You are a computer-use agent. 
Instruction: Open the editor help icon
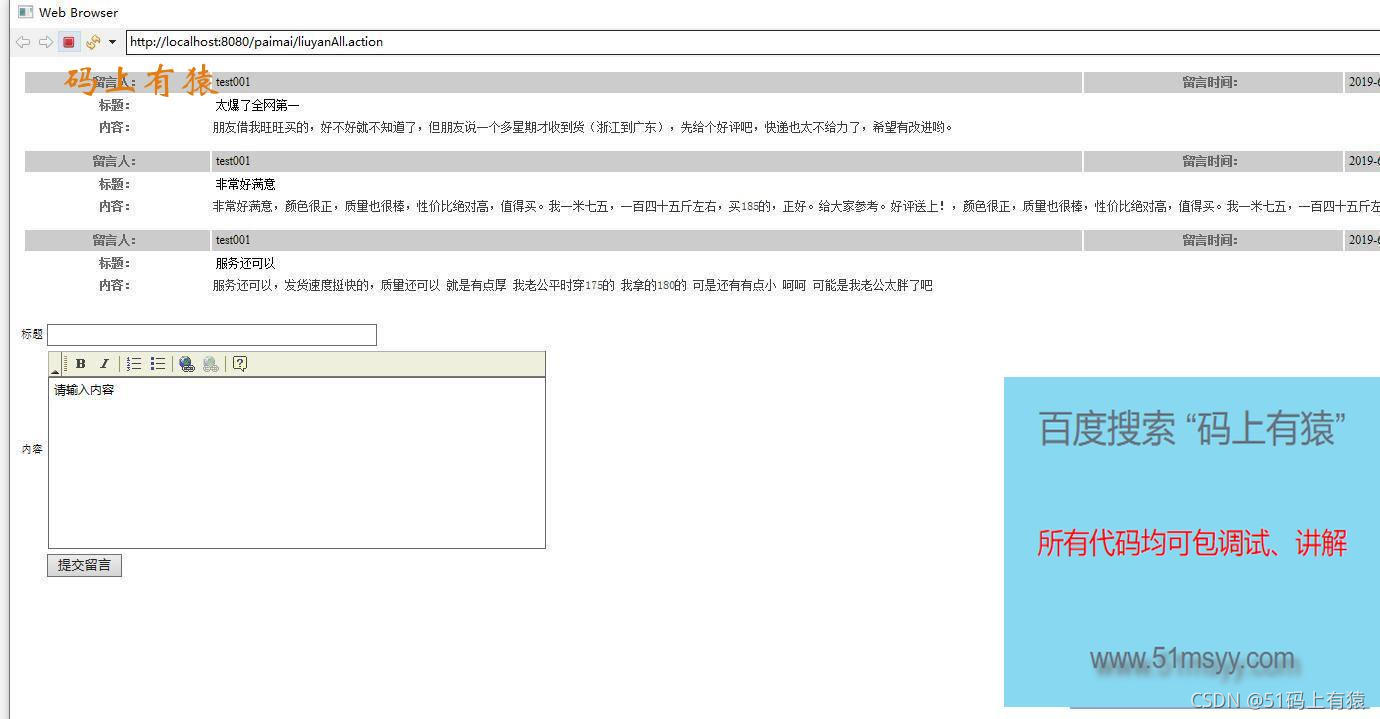click(x=239, y=363)
